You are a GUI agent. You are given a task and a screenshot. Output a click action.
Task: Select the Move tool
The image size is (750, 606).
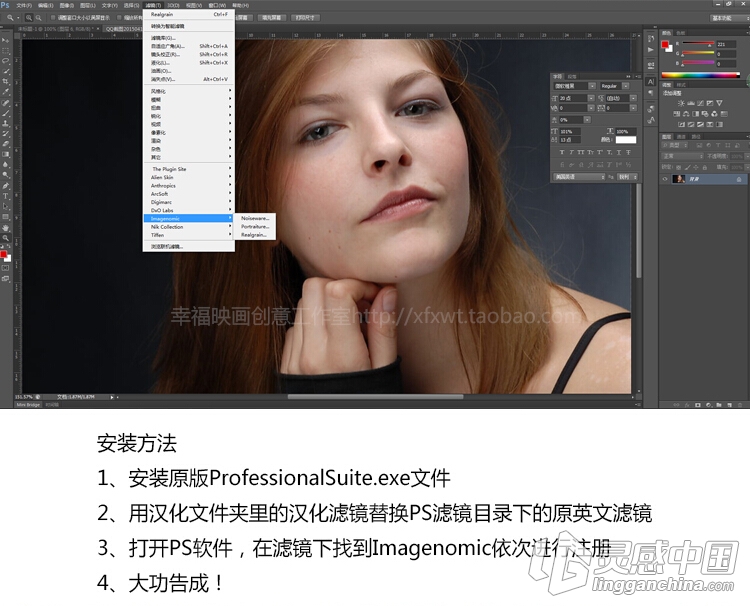pyautogui.click(x=6, y=40)
